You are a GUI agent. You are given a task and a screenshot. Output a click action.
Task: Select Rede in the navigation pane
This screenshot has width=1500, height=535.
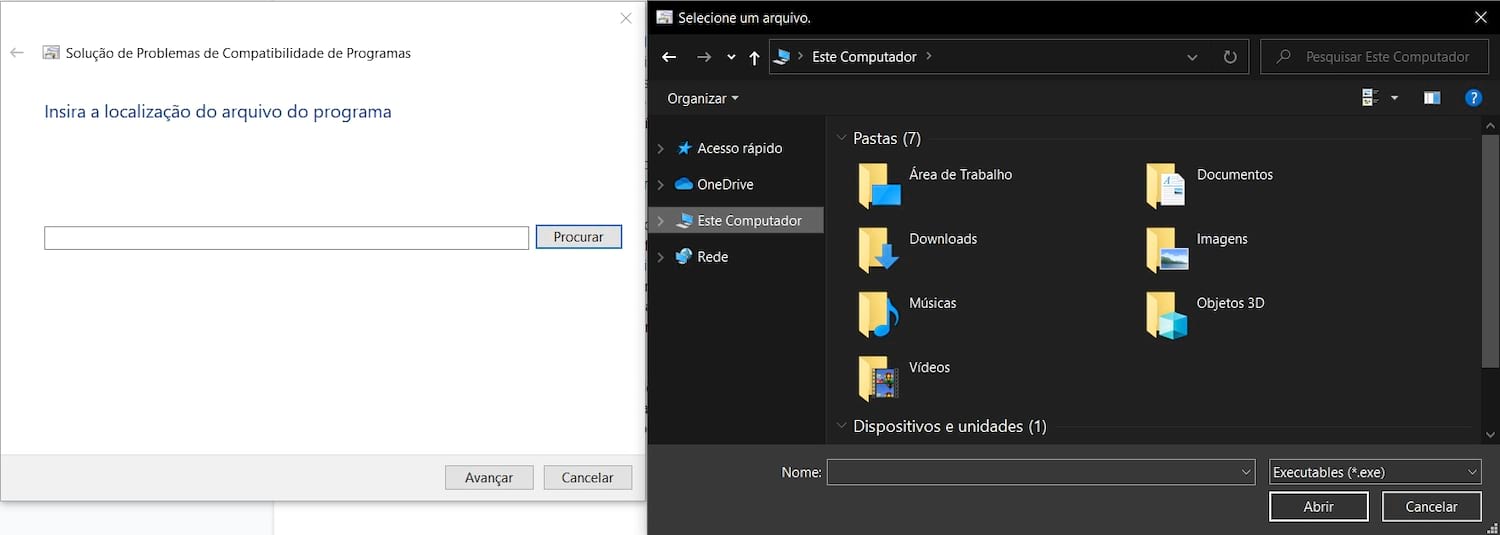point(712,257)
